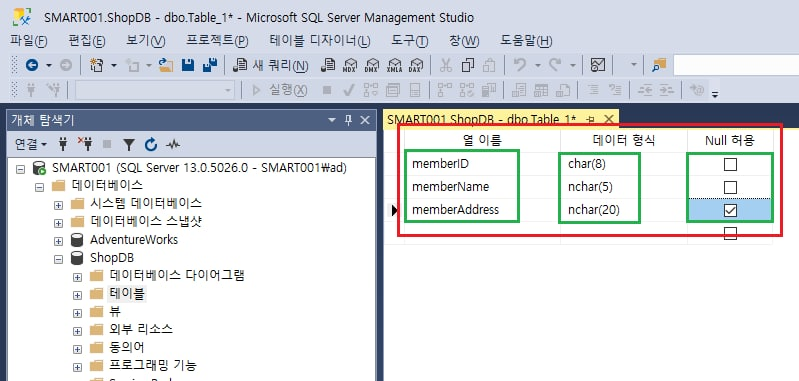Click the Navigate Backward arrow icon
This screenshot has height=381, width=799.
[32, 65]
